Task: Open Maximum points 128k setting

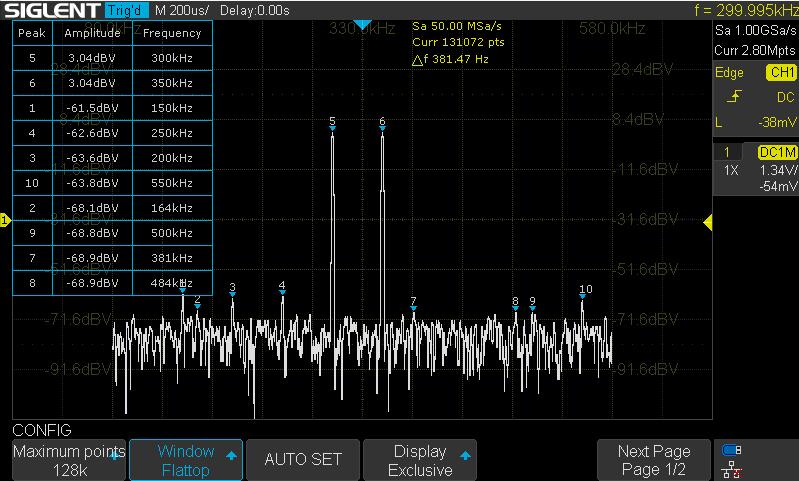Action: 68,460
